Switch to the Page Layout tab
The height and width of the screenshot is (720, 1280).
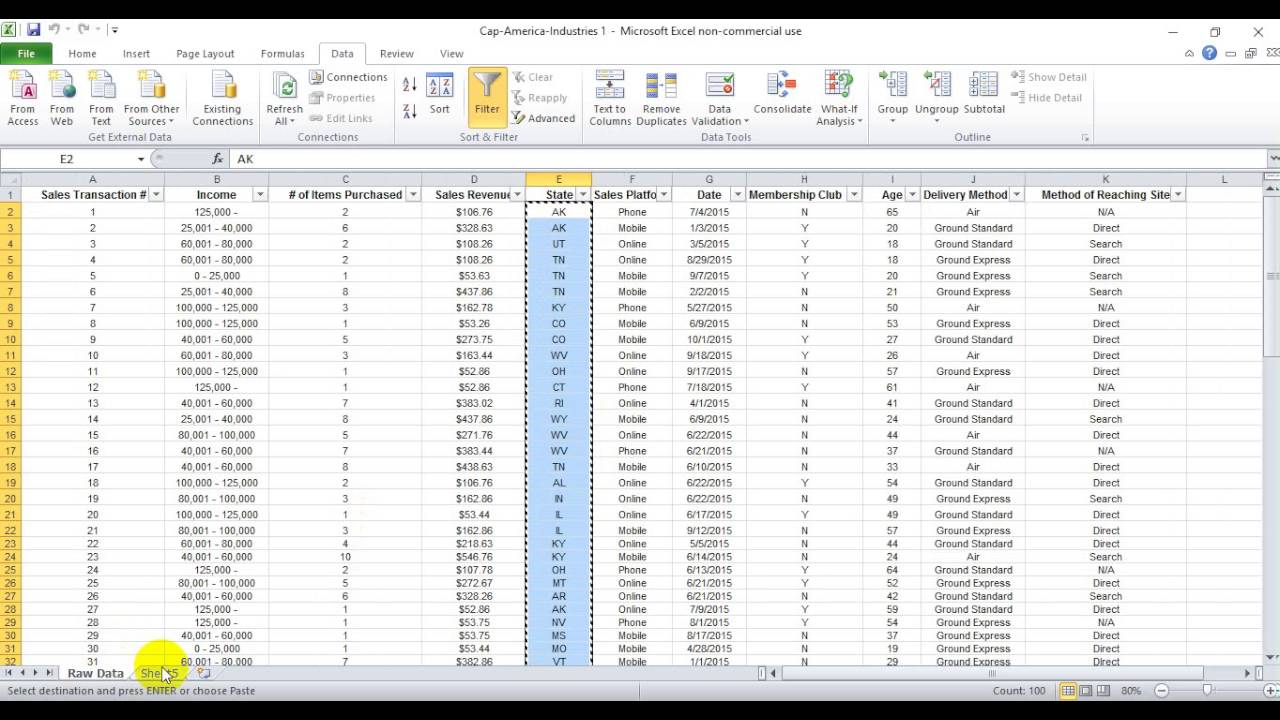click(205, 54)
